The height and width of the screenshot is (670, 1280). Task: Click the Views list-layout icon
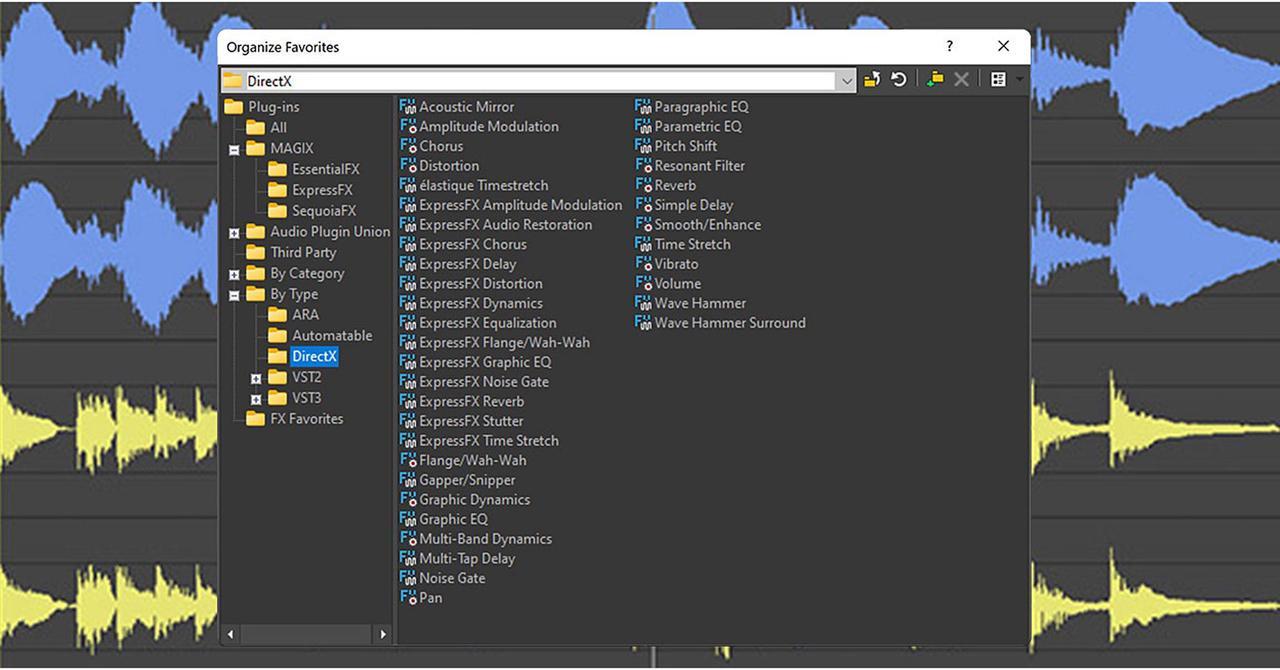998,80
